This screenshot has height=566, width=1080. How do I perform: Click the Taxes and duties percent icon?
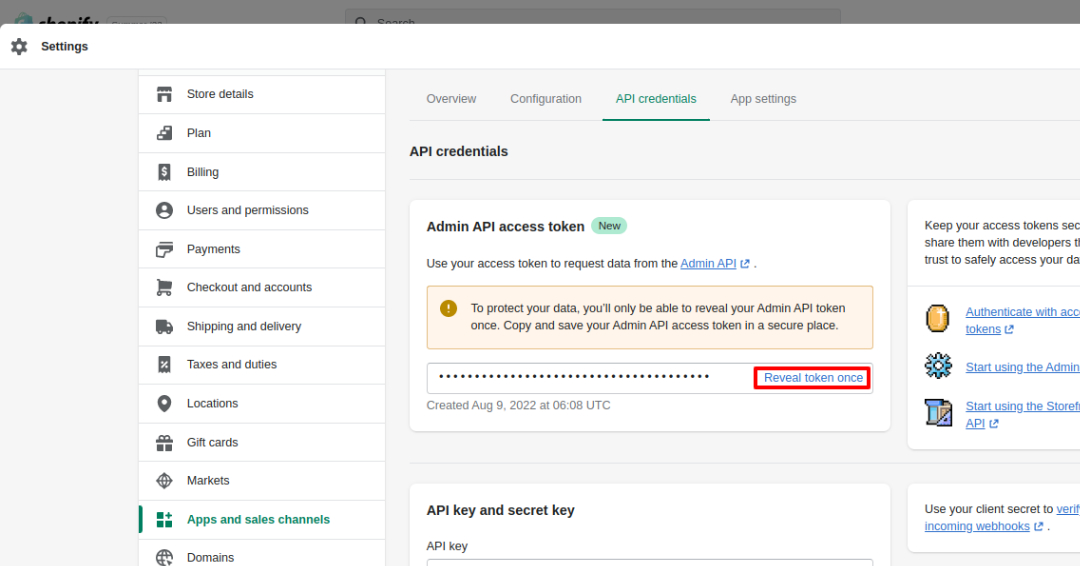(x=164, y=364)
